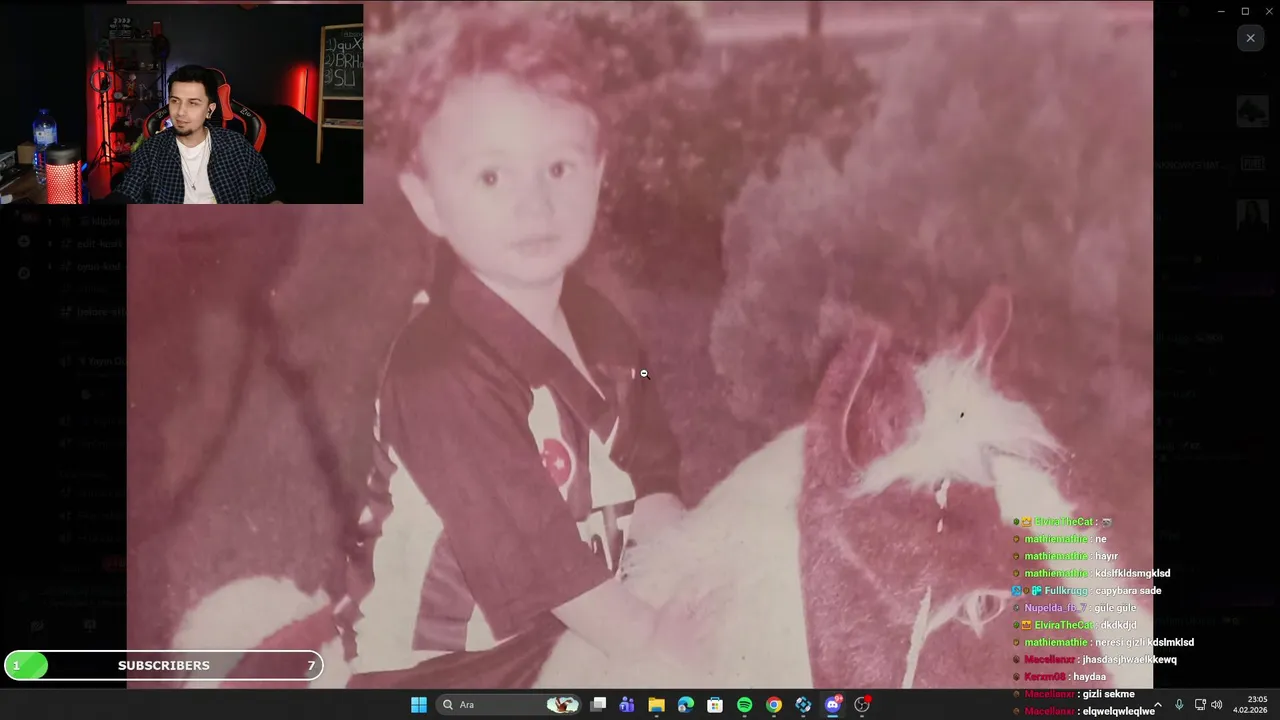Click chat message 'haydaa'
Screen dimensions: 1280x720
1090,677
